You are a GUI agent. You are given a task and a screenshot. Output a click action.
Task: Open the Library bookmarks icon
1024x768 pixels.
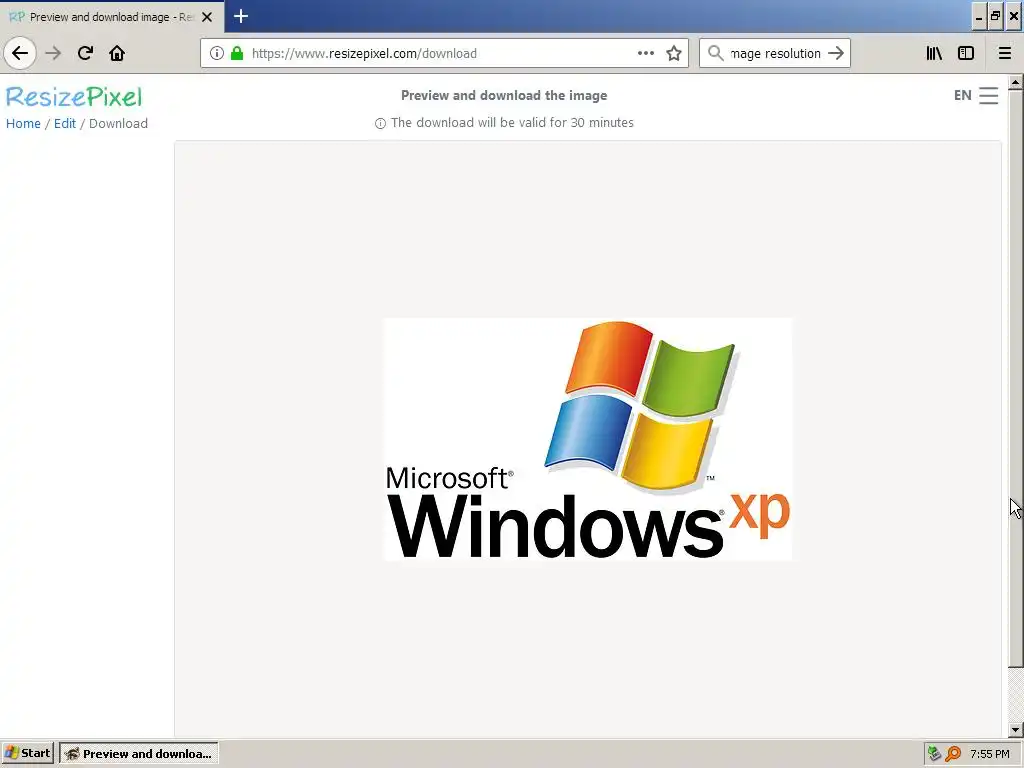coord(934,53)
